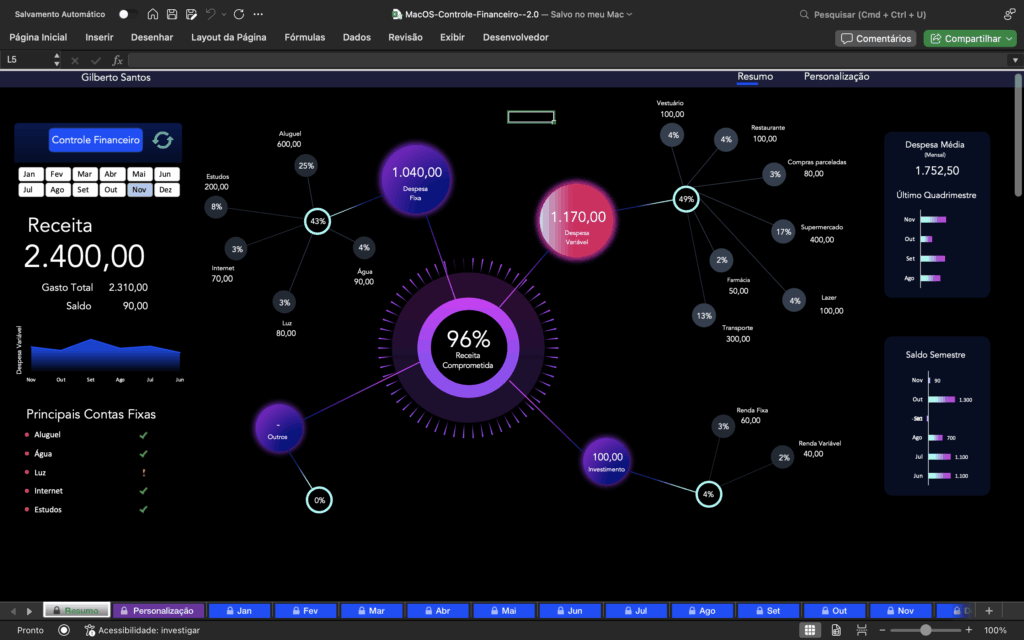Click the Save icon in the Quick Access Toolbar
The image size is (1024, 640).
[172, 14]
